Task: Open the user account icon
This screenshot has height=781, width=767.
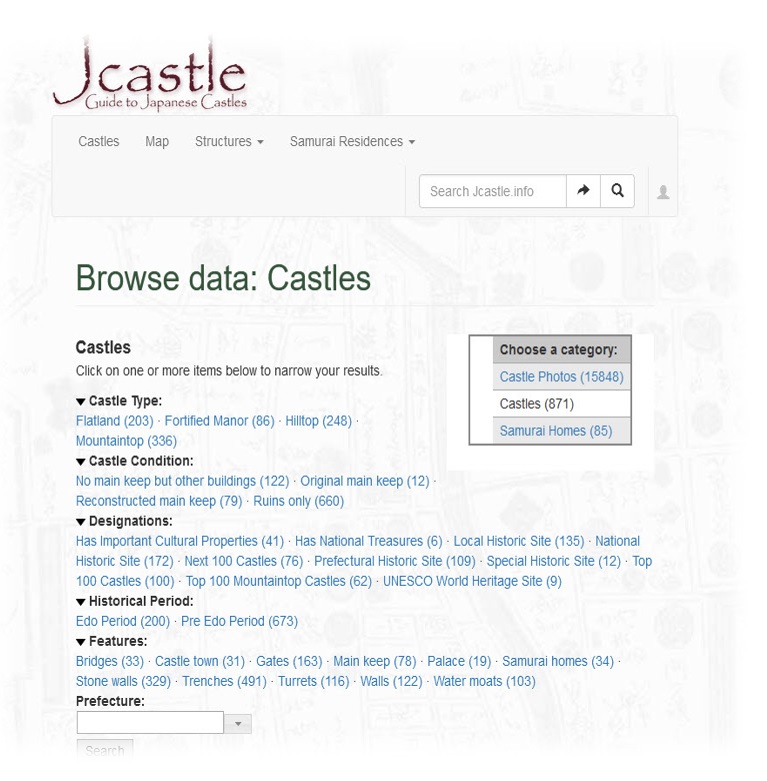Action: coord(662,192)
